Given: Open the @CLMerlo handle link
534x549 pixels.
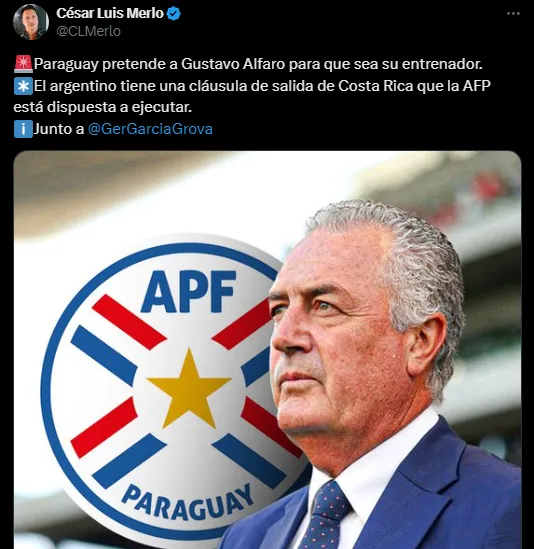Looking at the screenshot, I should point(88,32).
